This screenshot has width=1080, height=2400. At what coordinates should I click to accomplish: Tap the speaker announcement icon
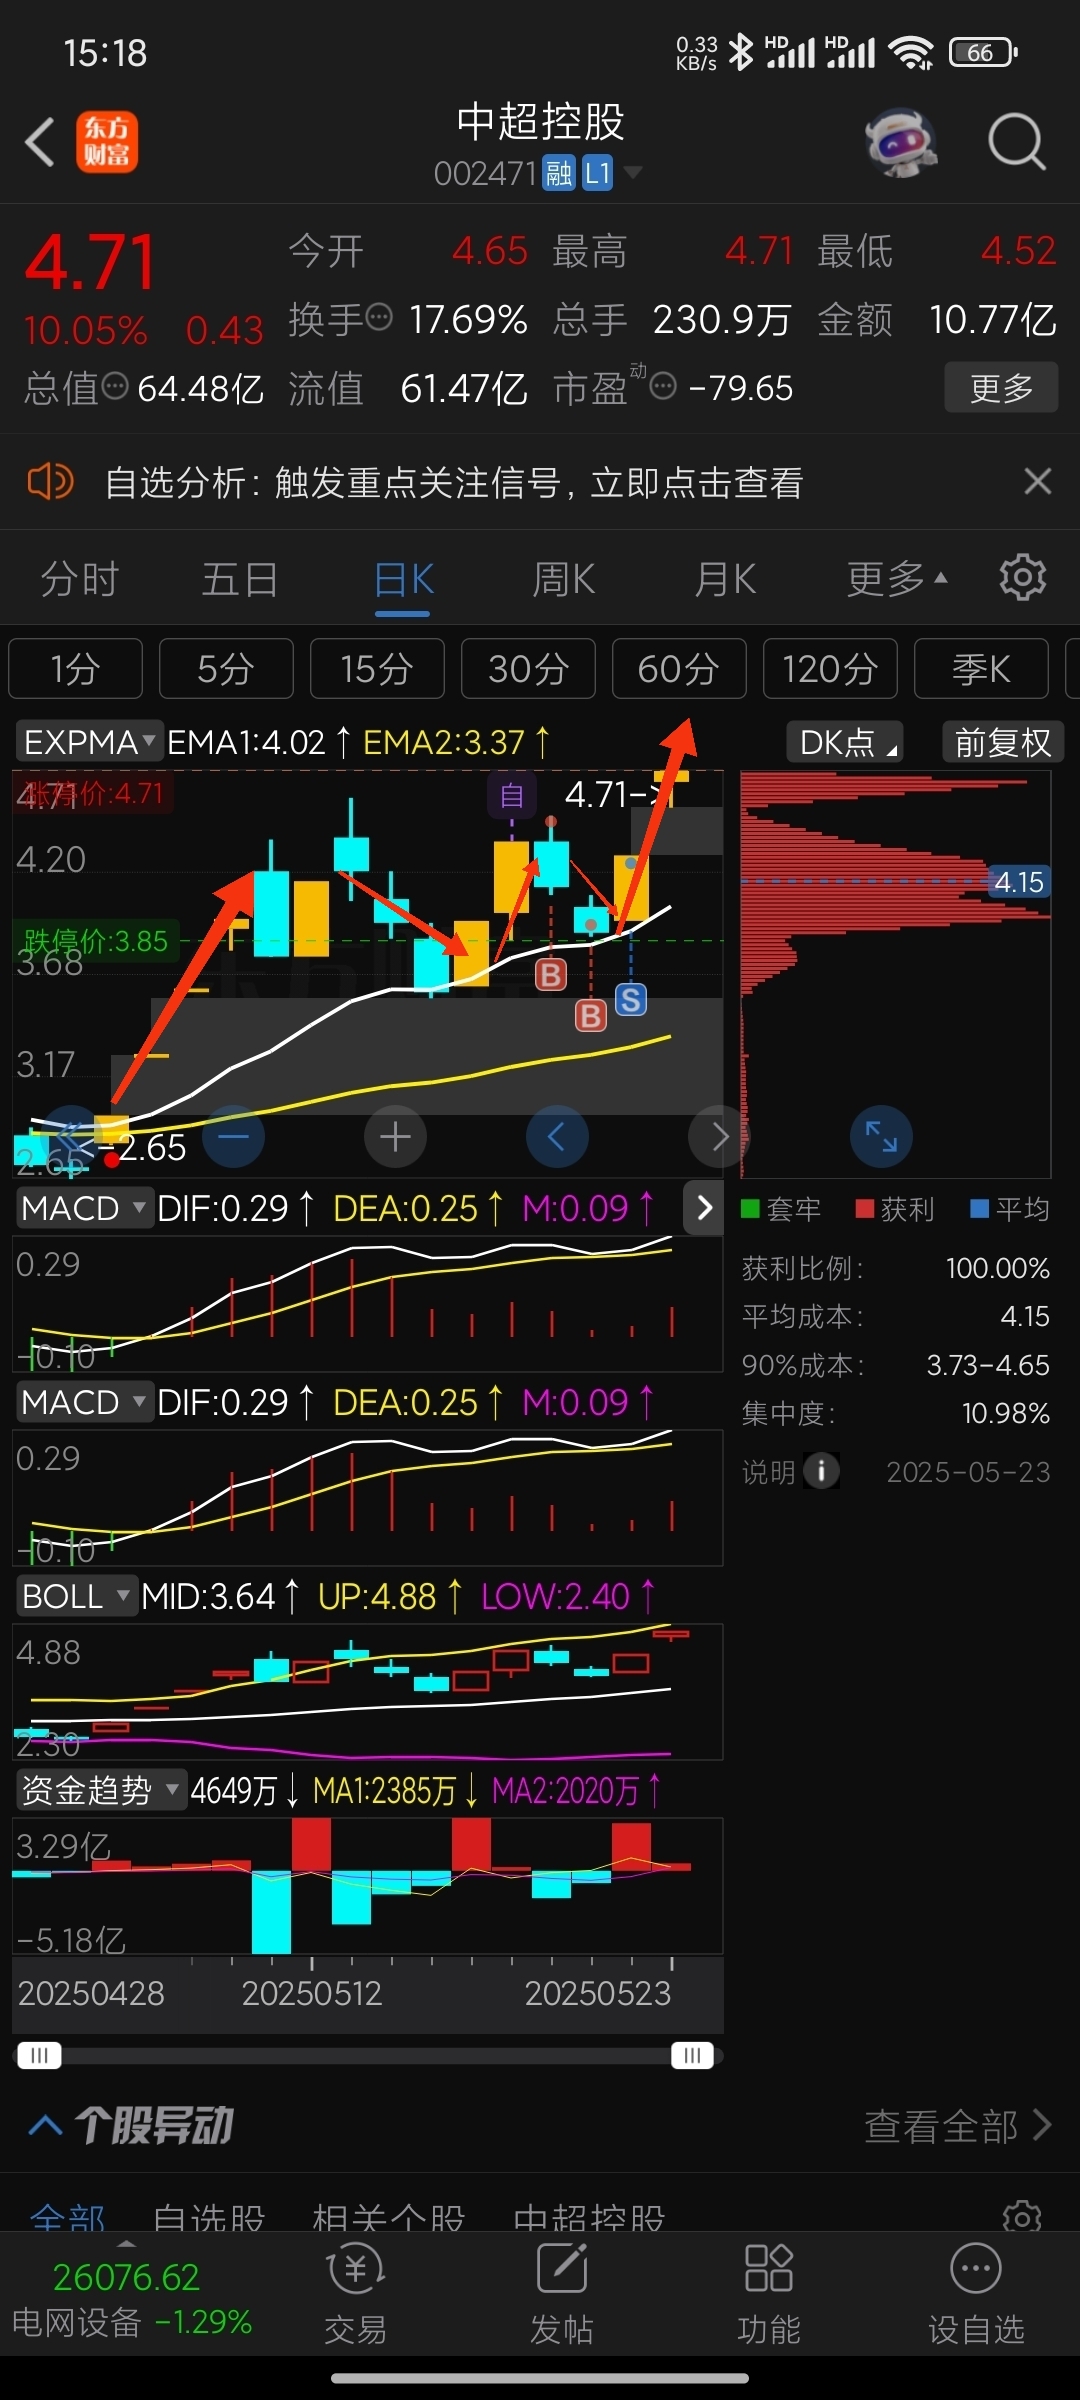tap(49, 482)
